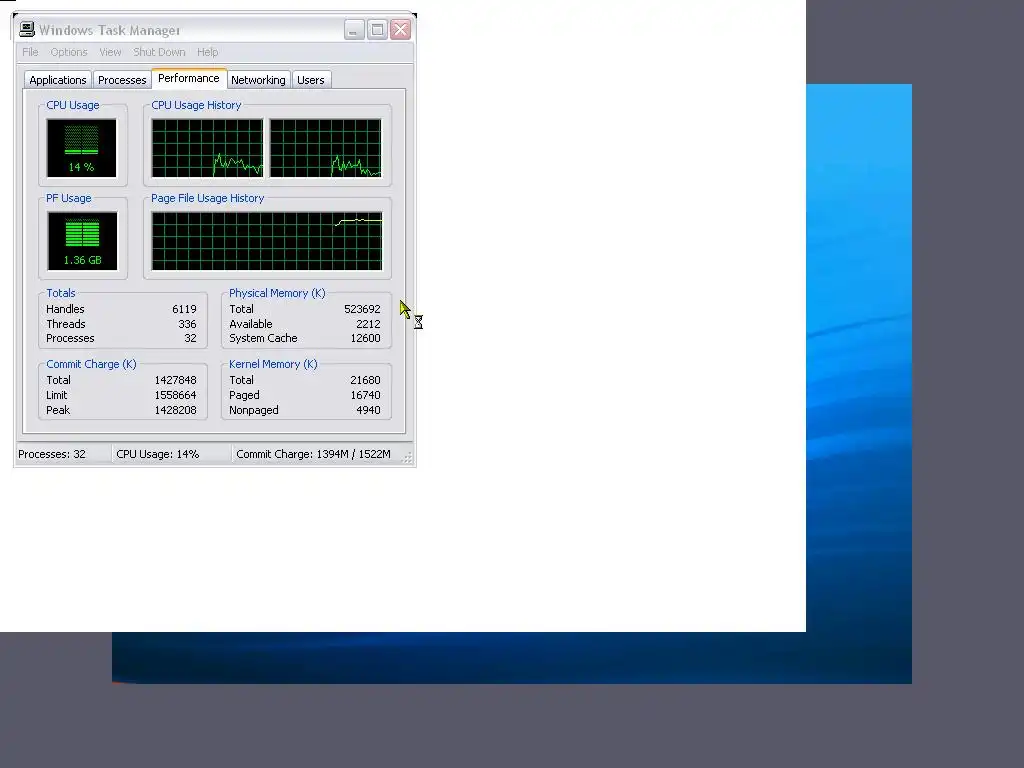Click Kernel Memory Total value 21680
The image size is (1024, 768).
coord(365,380)
